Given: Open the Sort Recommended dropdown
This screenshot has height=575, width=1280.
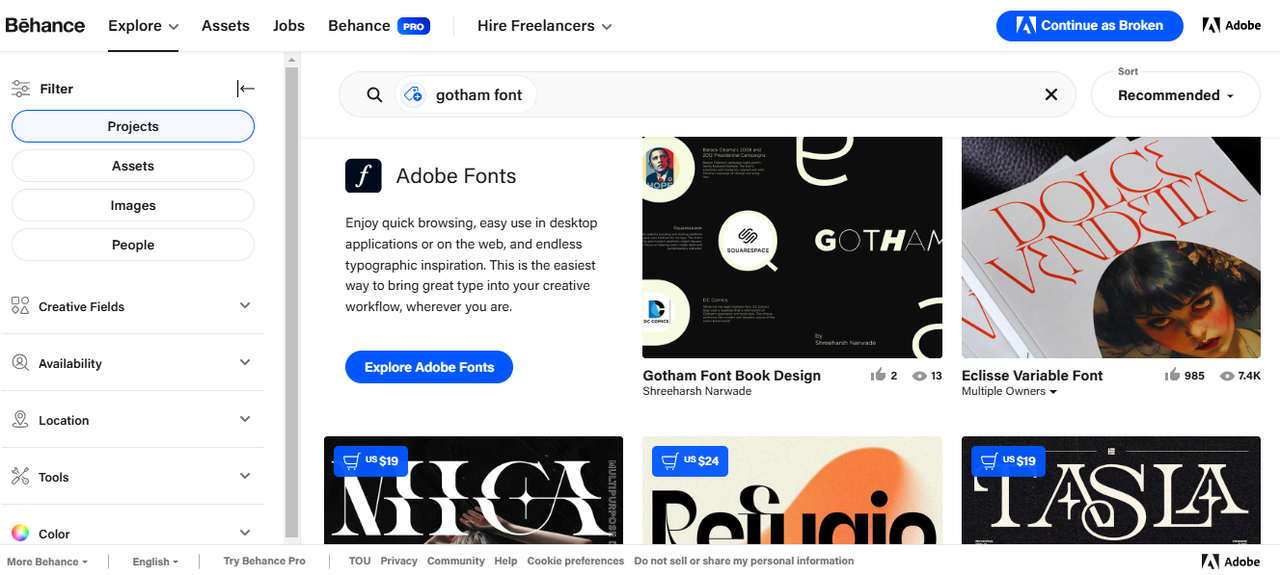Looking at the screenshot, I should pos(1175,94).
